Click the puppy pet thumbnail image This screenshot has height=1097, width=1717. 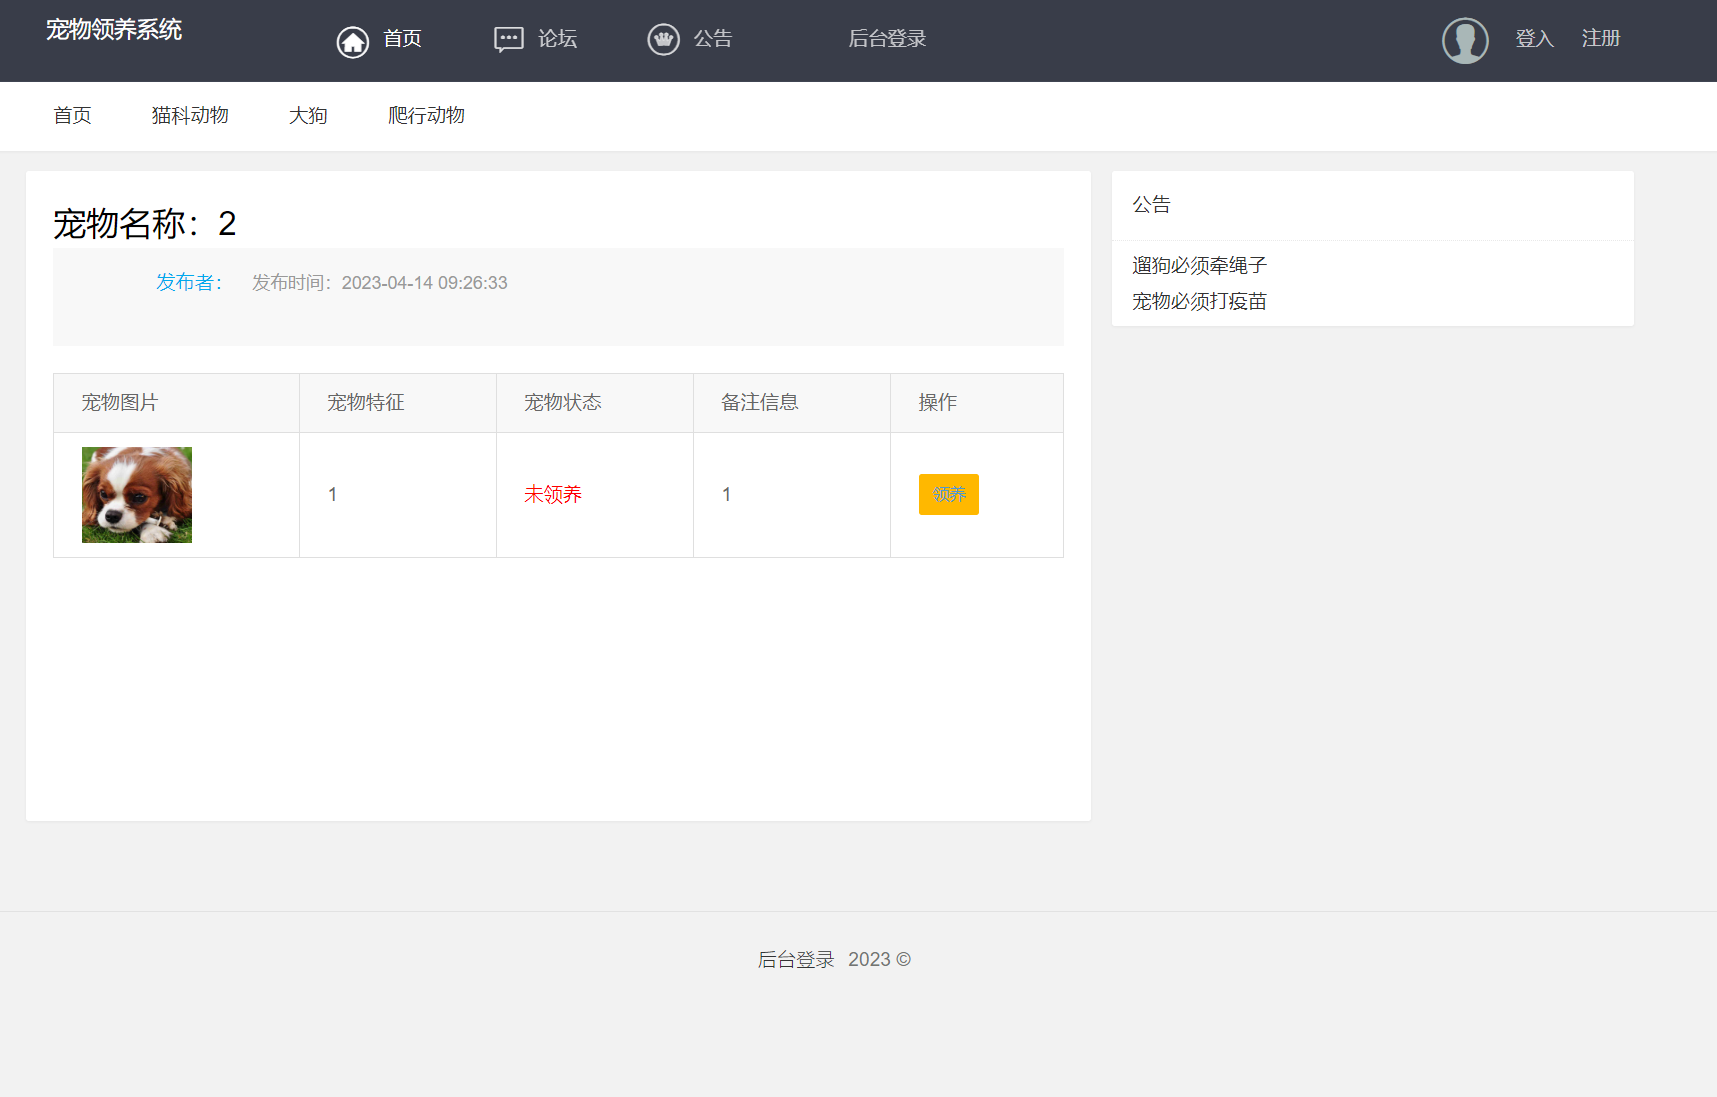[x=137, y=495]
